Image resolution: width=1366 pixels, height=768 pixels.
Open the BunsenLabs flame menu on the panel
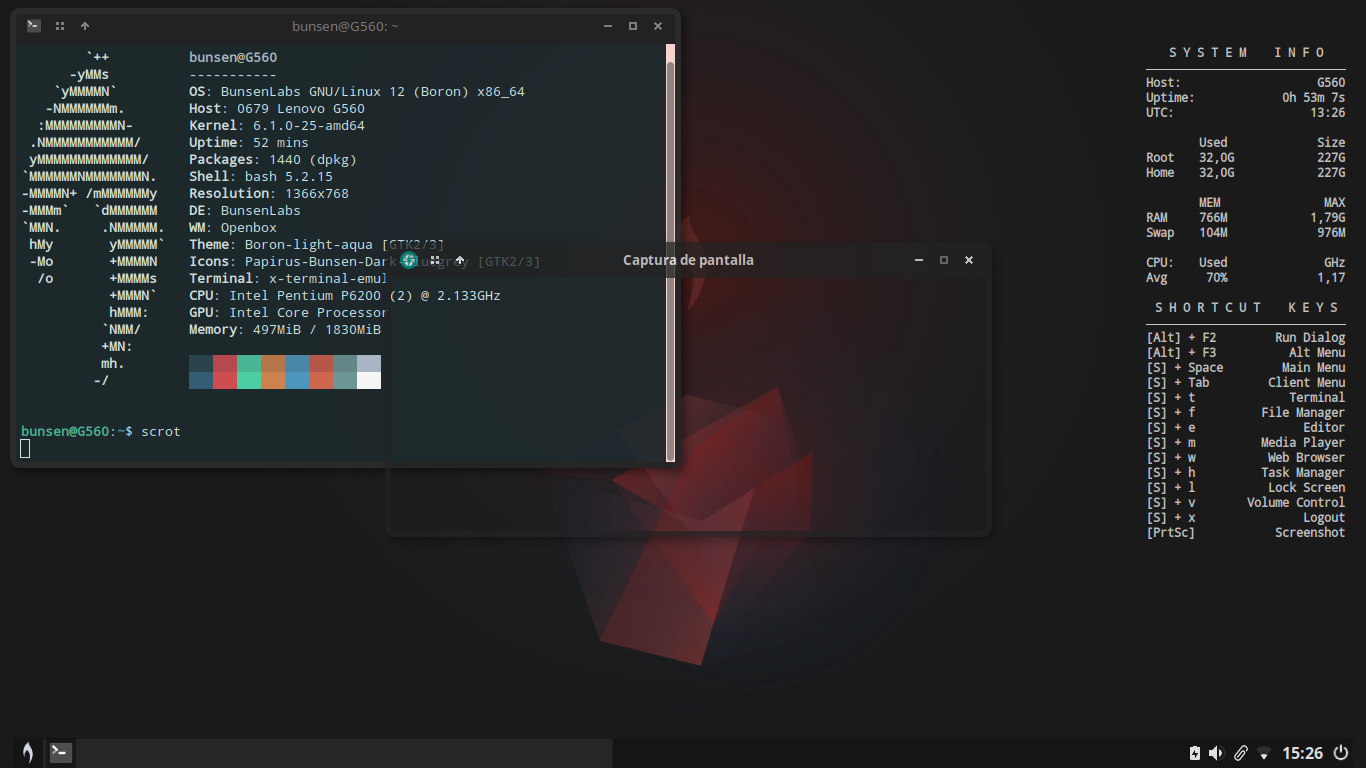tap(28, 753)
